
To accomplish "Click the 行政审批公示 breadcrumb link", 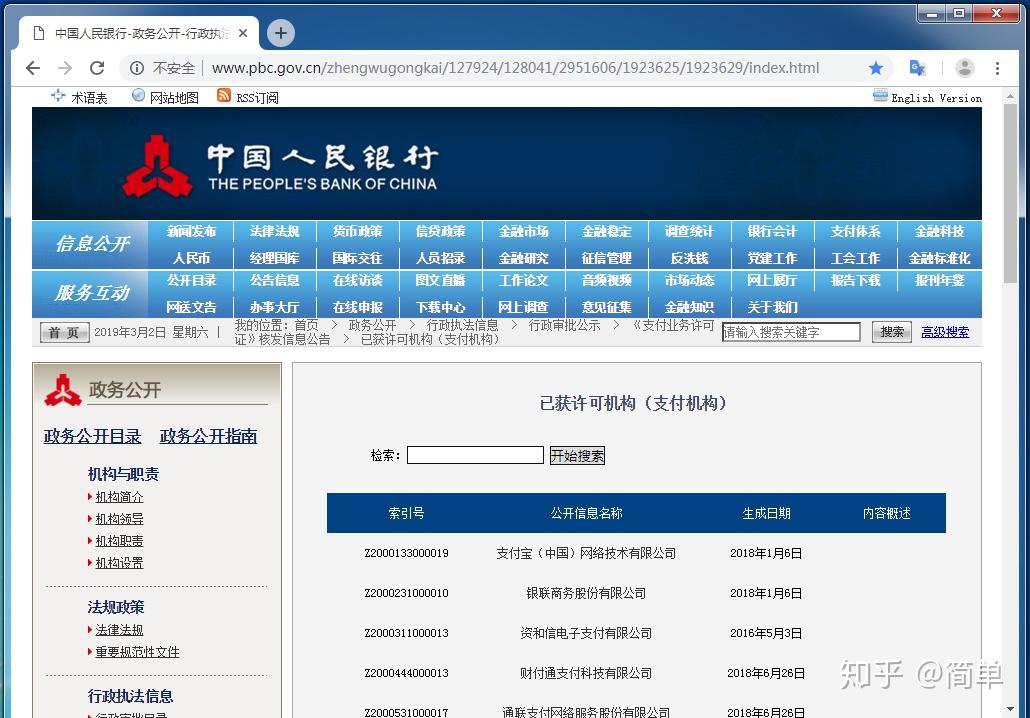I will (564, 325).
